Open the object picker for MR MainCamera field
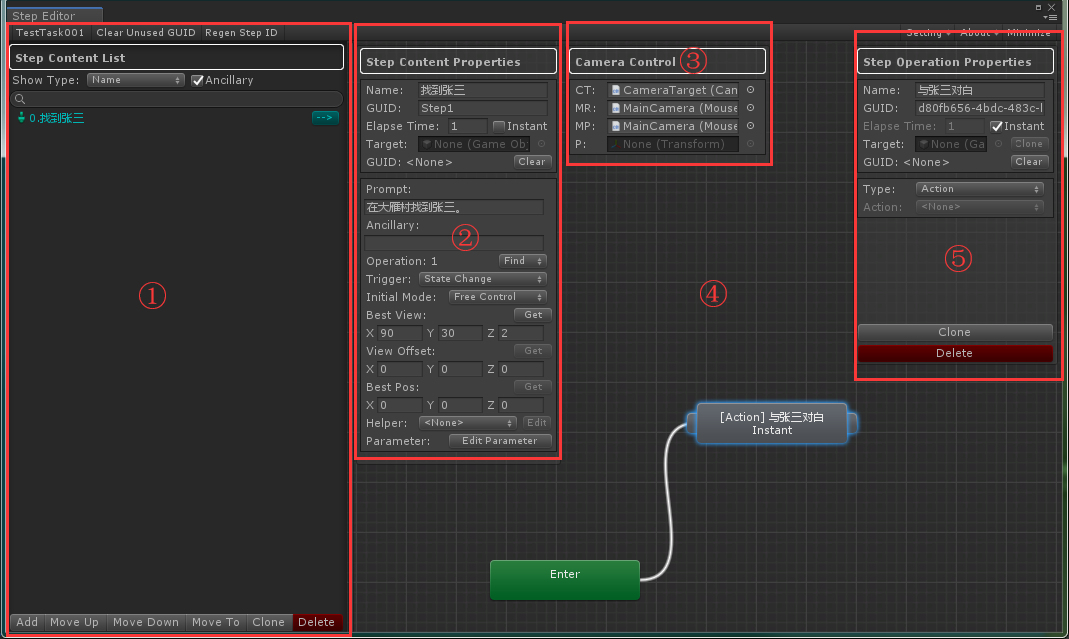The image size is (1069, 639). tap(748, 108)
